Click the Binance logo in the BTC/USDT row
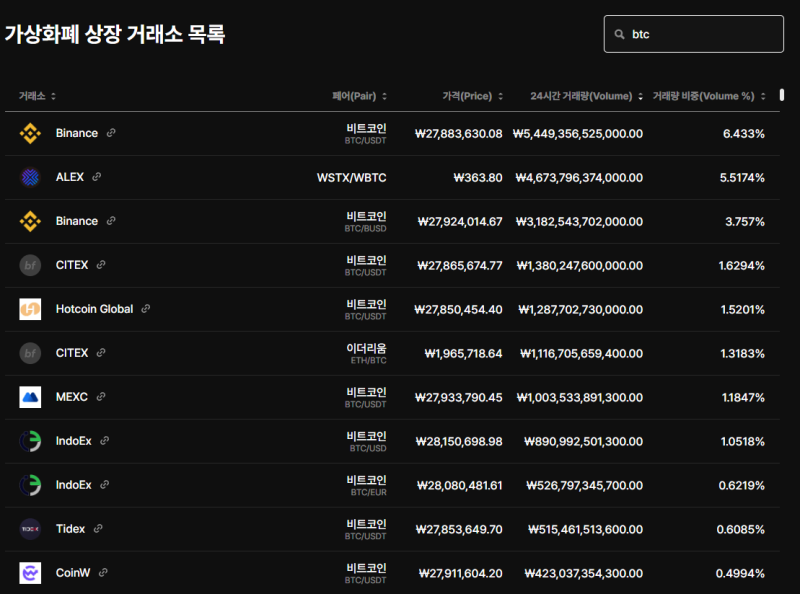The width and height of the screenshot is (800, 594). (30, 134)
